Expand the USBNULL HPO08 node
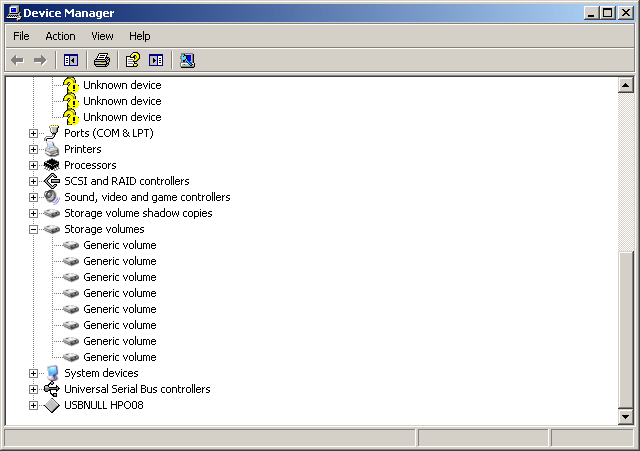Image resolution: width=640 pixels, height=451 pixels. [x=33, y=405]
